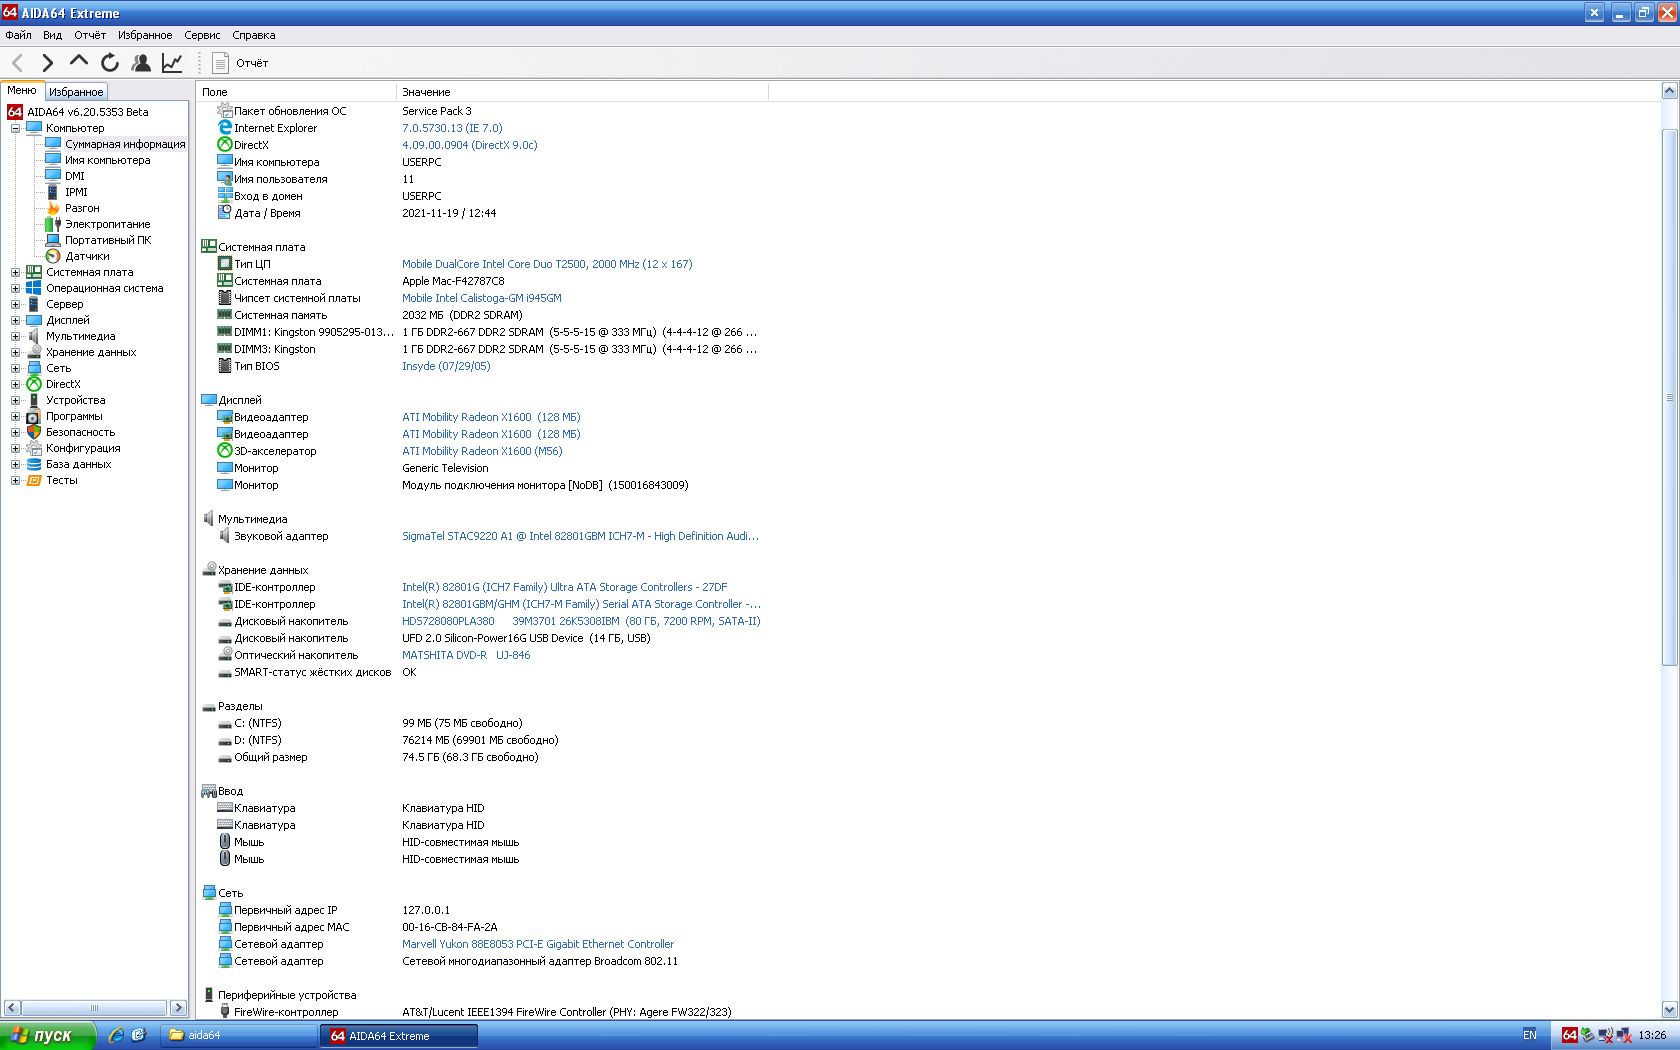Open the graph chart icon in toolbar
The image size is (1680, 1050).
172,63
